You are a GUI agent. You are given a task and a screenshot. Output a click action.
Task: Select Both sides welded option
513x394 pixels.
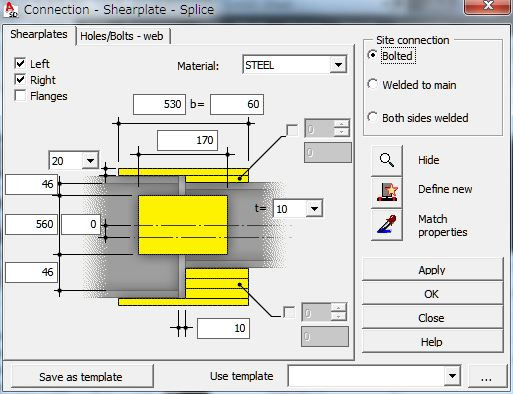373,117
